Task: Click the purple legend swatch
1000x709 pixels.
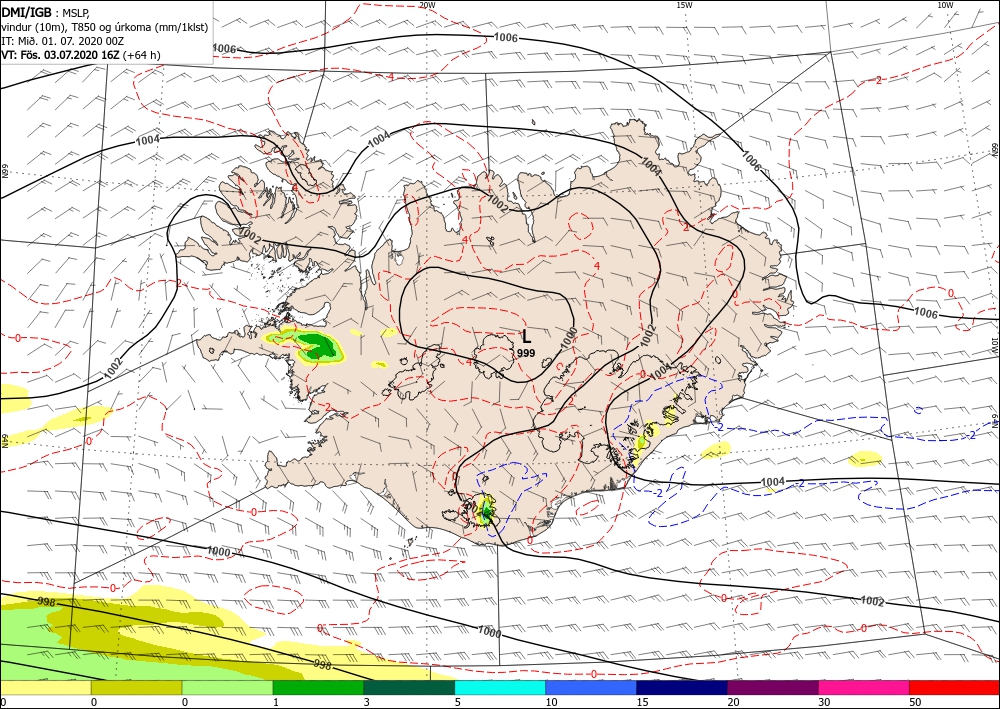Action: pos(772,687)
